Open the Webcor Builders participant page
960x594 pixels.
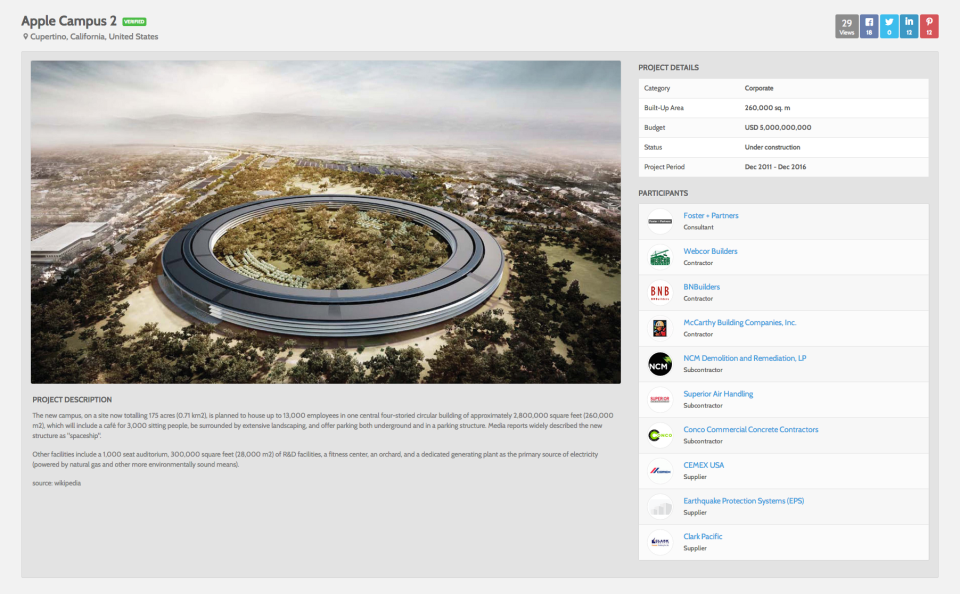click(711, 251)
